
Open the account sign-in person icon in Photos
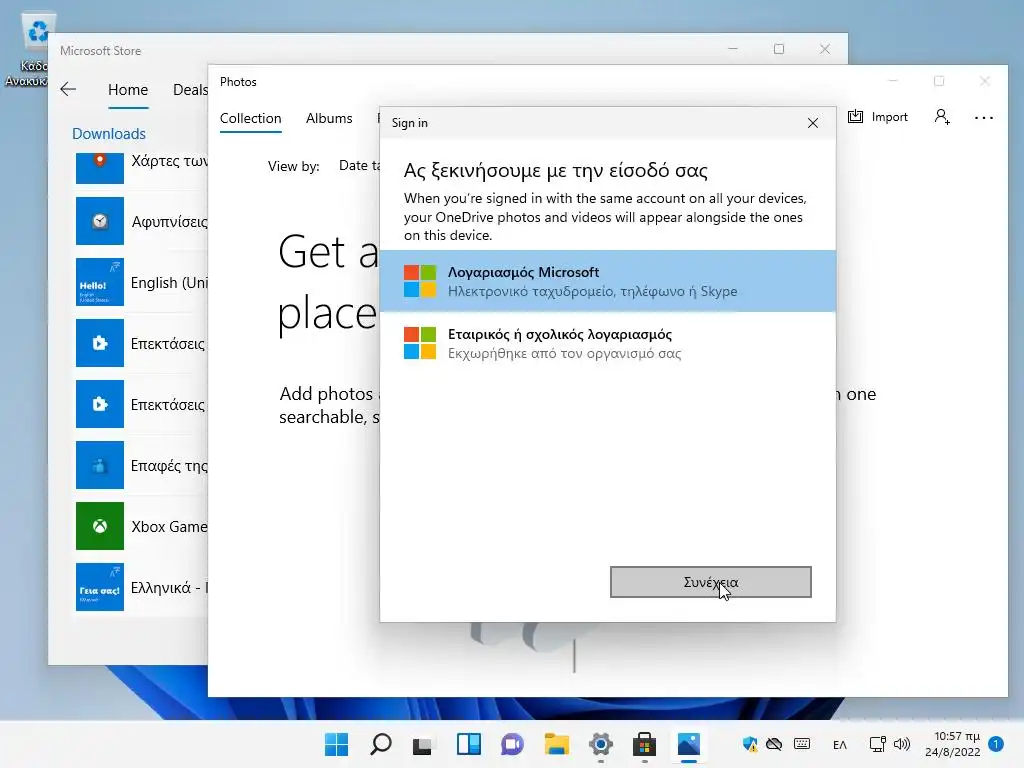942,117
